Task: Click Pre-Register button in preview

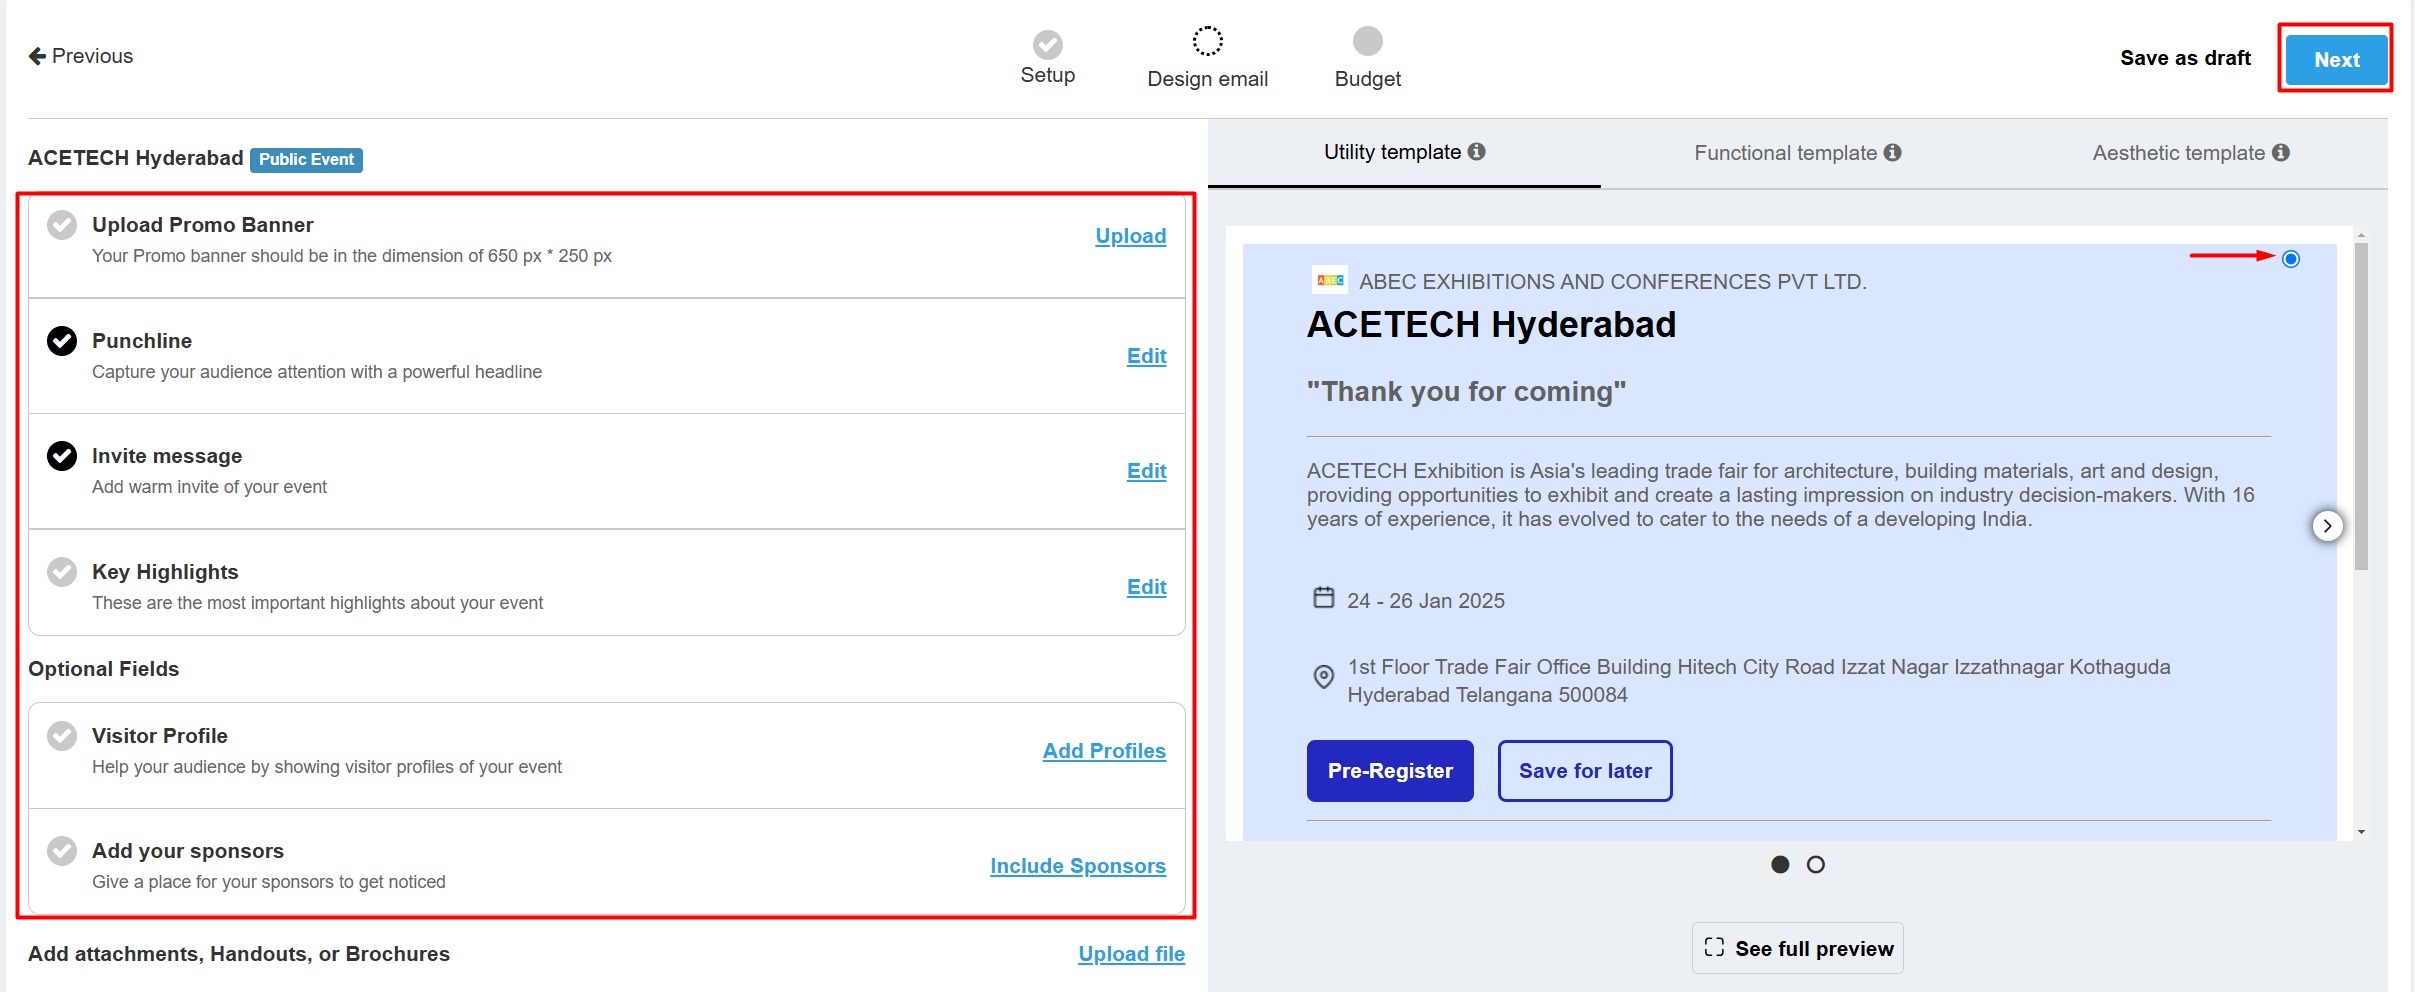Action: [x=1390, y=771]
